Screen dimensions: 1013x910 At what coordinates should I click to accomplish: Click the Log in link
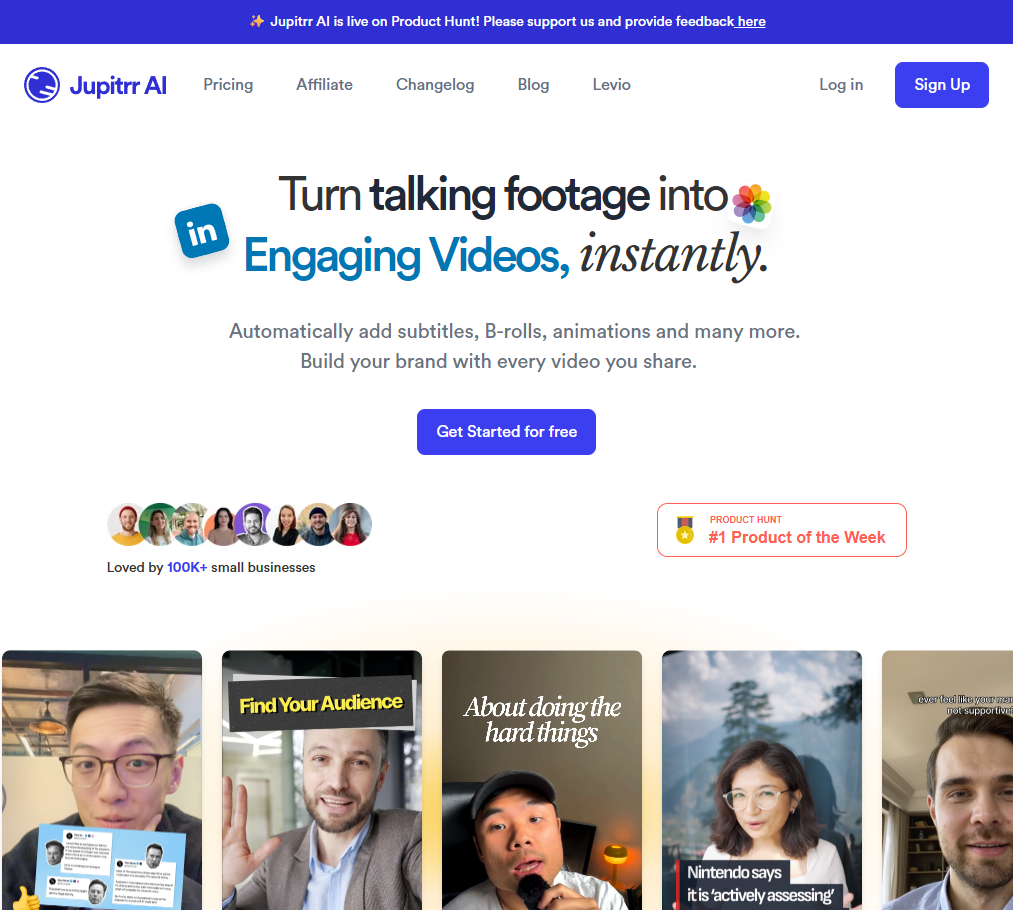tap(841, 85)
